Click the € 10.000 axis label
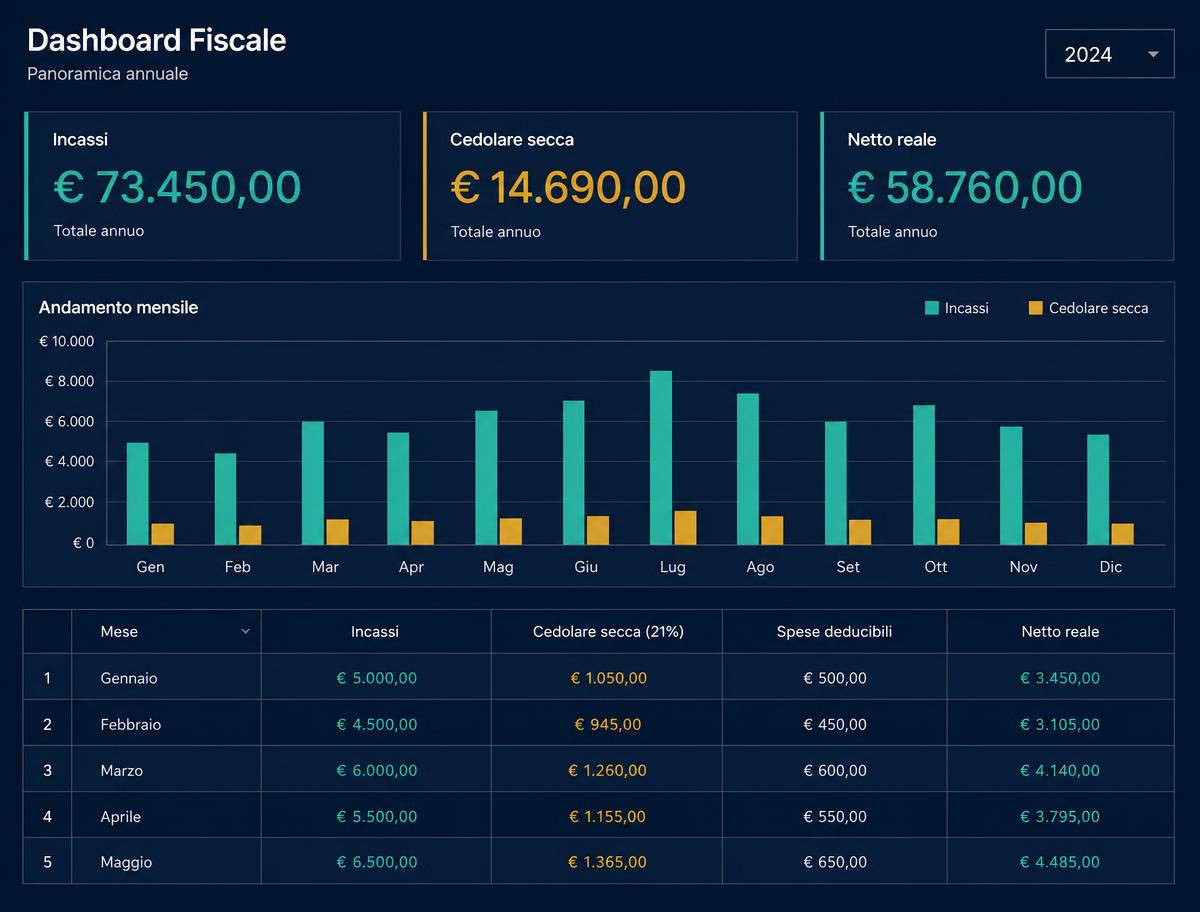Image resolution: width=1200 pixels, height=912 pixels. (66, 342)
